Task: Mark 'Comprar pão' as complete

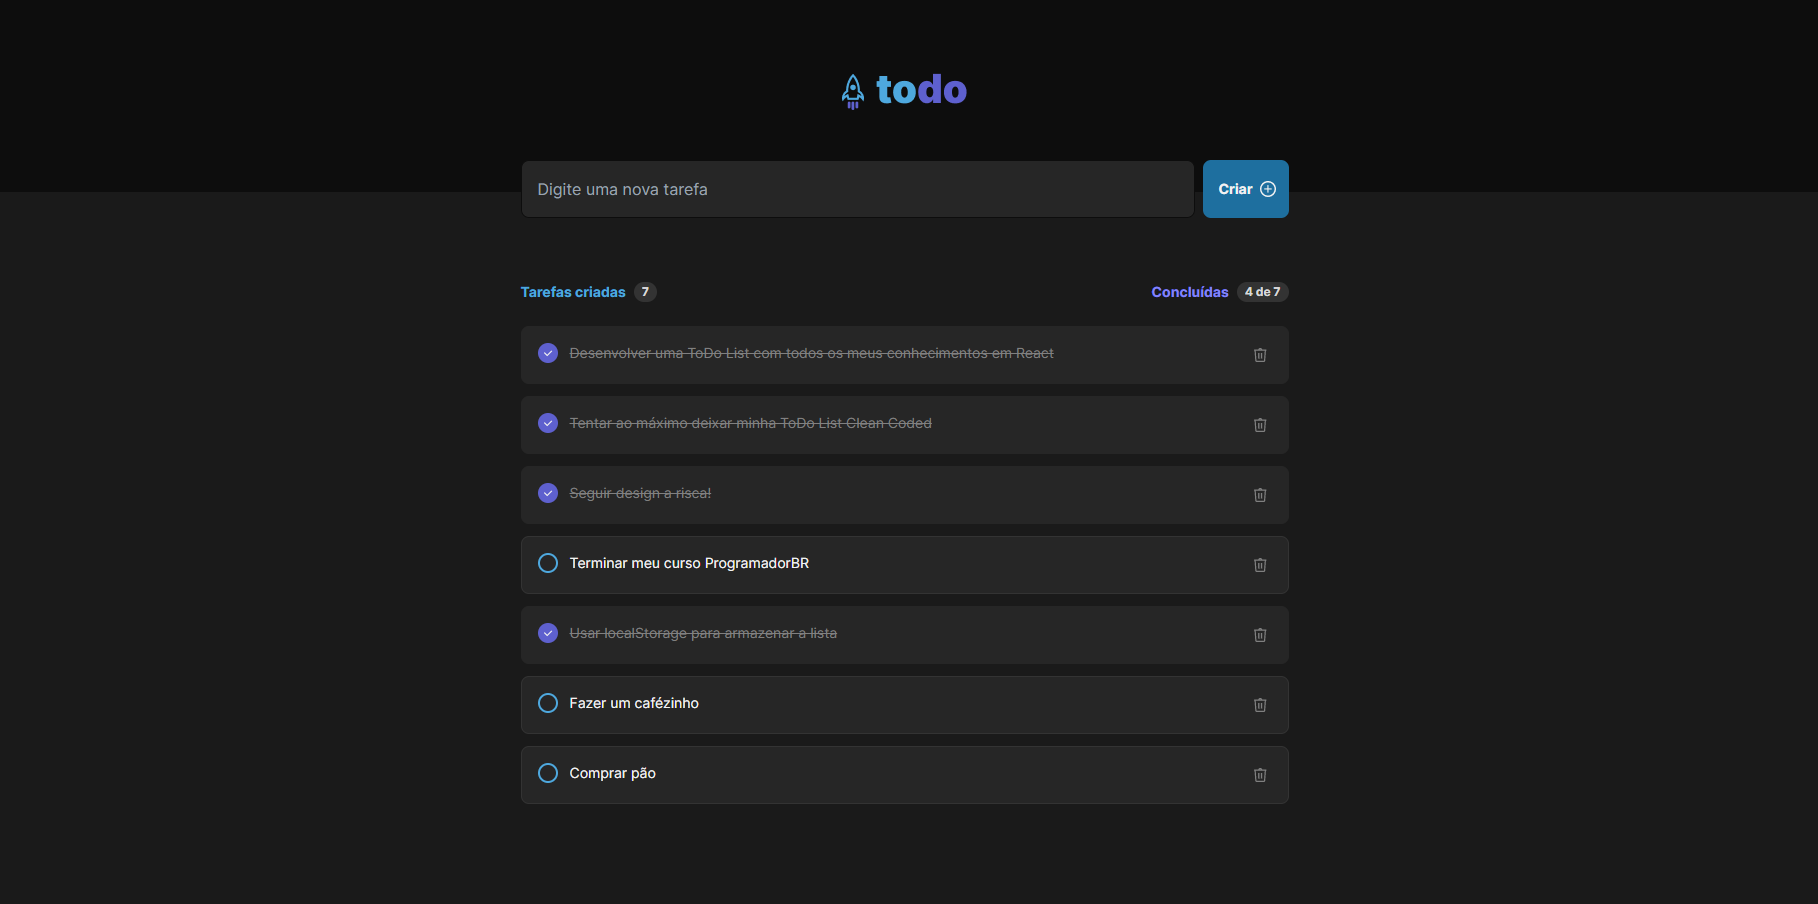Action: pos(547,773)
